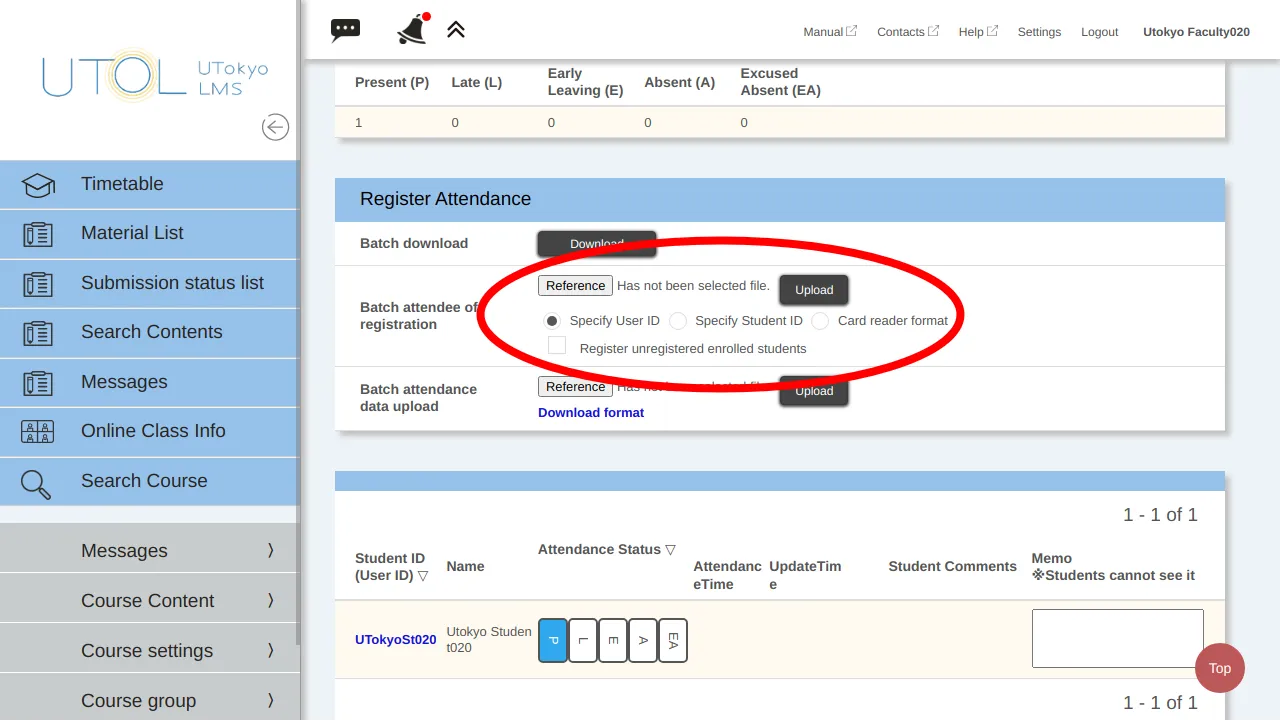Expand the Course settings submenu

(270, 651)
